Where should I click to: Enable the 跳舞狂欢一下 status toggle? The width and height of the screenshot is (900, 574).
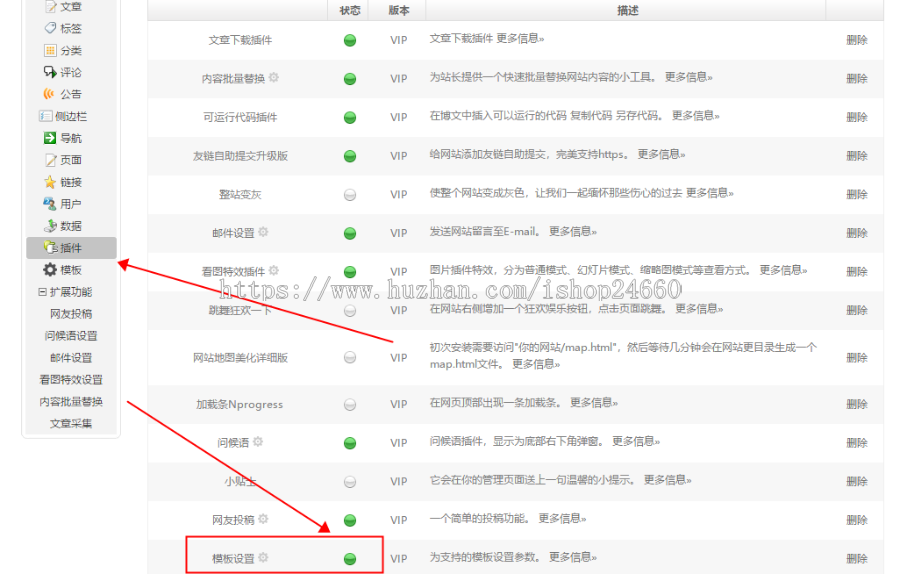[350, 311]
